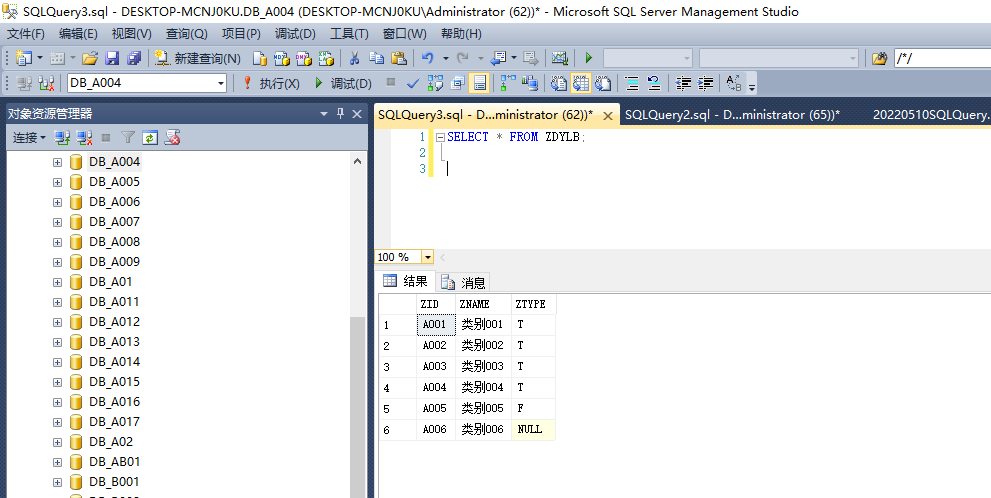Click Comment Out Selected Lines icon
The image size is (991, 498).
[x=632, y=83]
